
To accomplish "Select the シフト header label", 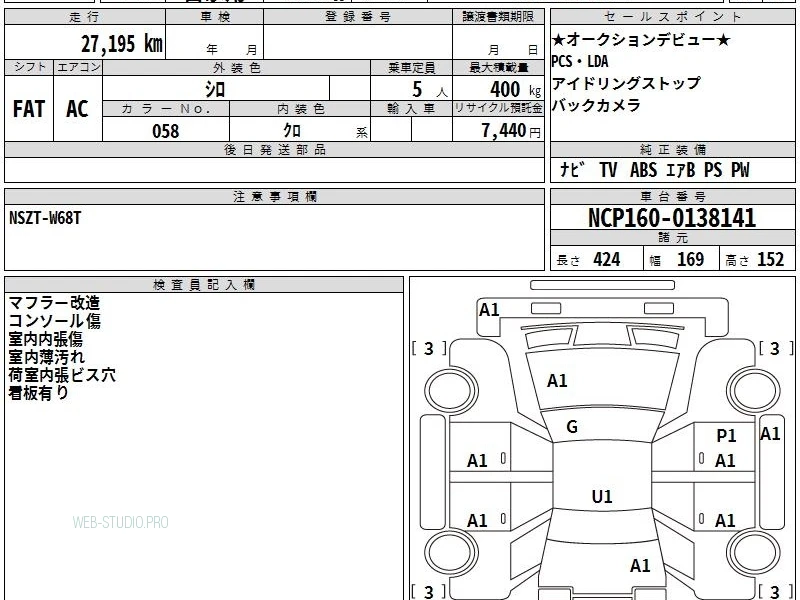I will pyautogui.click(x=29, y=67).
